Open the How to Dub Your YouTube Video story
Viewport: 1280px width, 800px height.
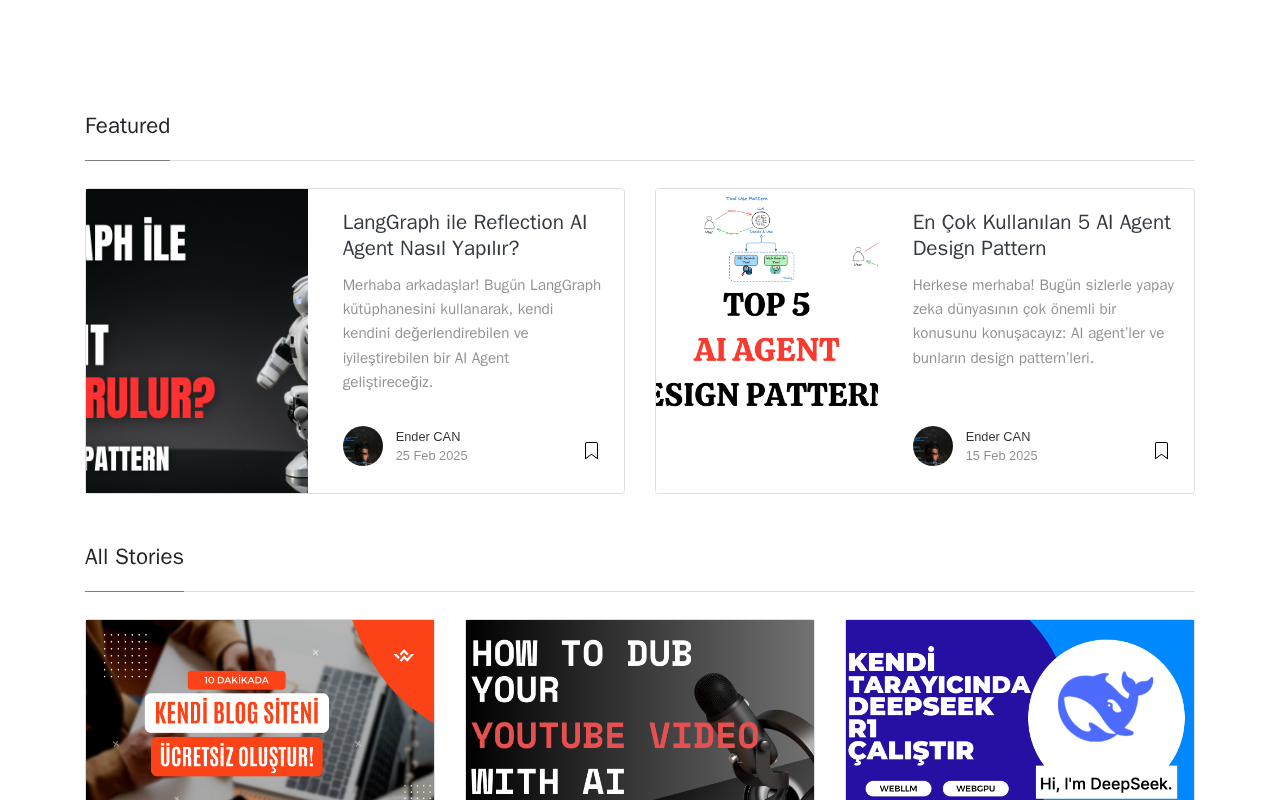point(640,710)
